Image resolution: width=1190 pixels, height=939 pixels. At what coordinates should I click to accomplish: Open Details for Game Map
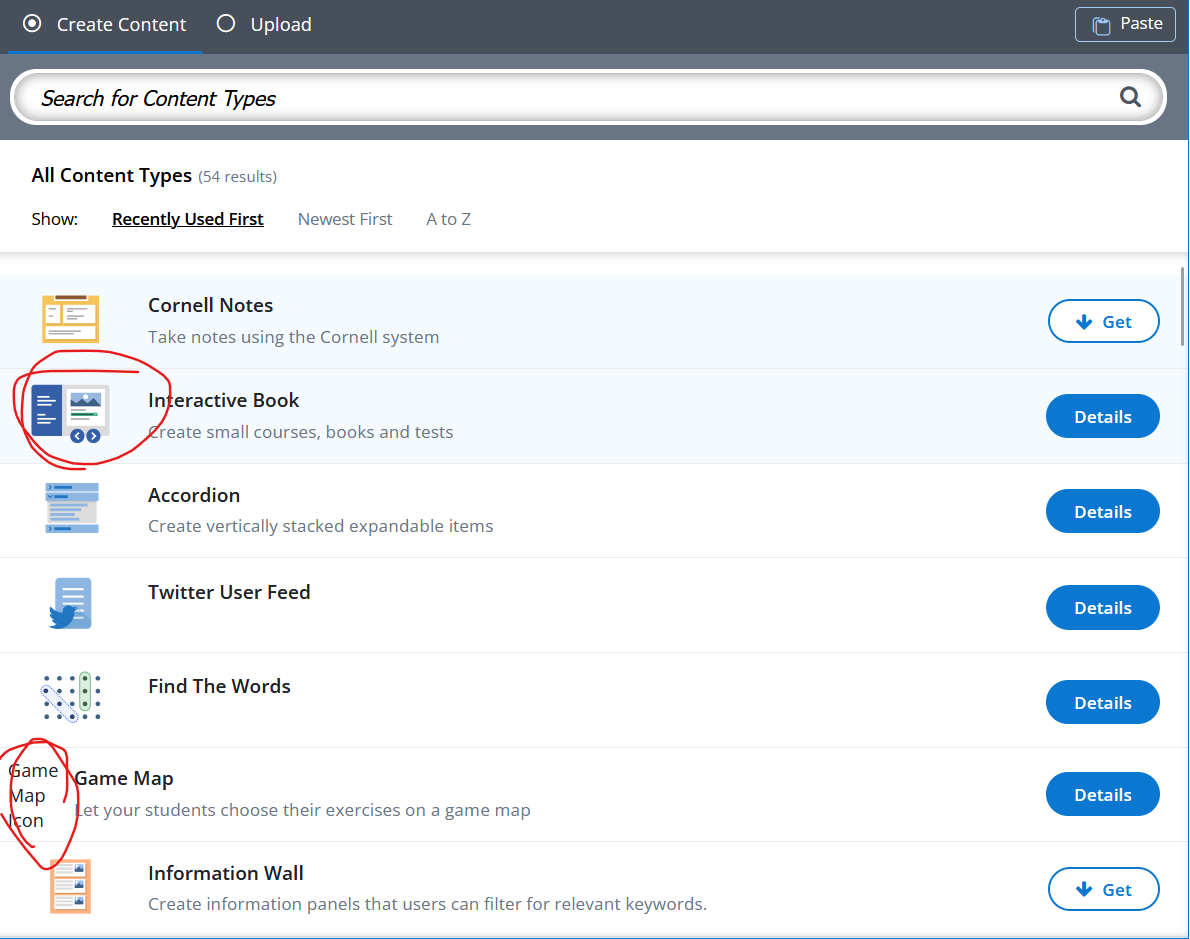[1102, 795]
